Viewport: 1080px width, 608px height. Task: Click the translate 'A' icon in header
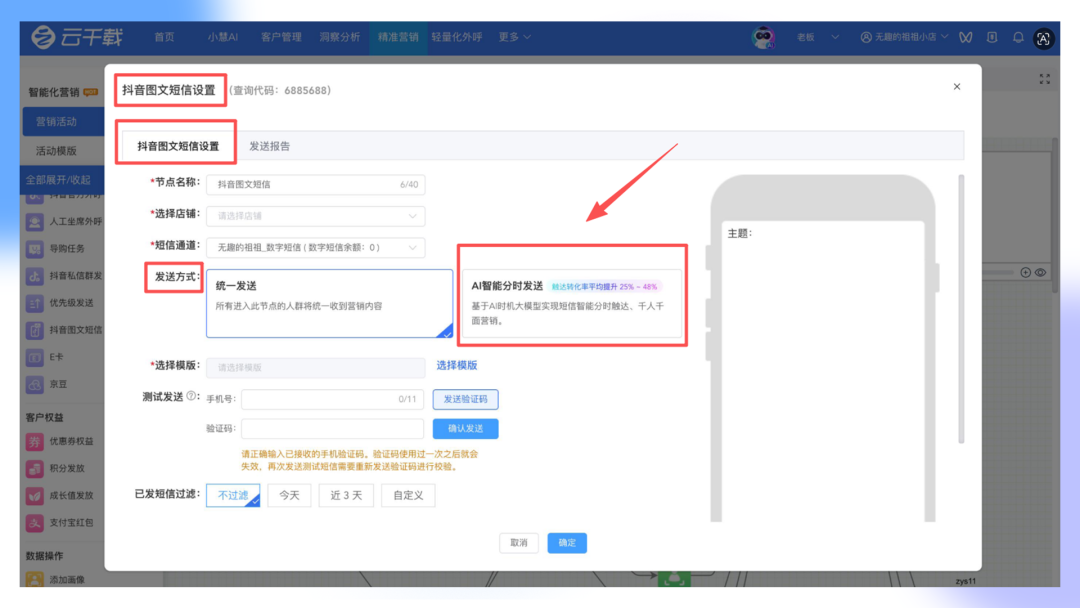click(x=1043, y=38)
